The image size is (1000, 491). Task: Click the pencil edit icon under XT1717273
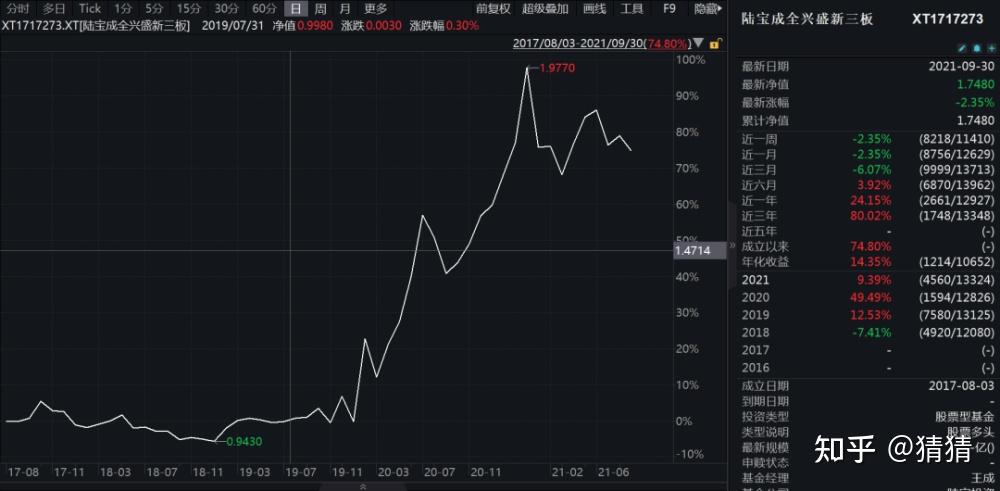tap(962, 48)
